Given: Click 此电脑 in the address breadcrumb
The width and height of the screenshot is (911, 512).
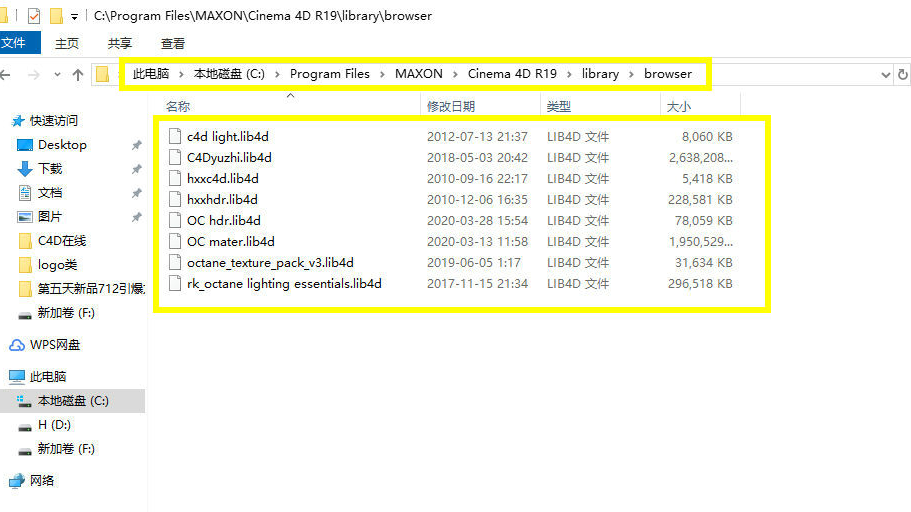Looking at the screenshot, I should point(150,74).
